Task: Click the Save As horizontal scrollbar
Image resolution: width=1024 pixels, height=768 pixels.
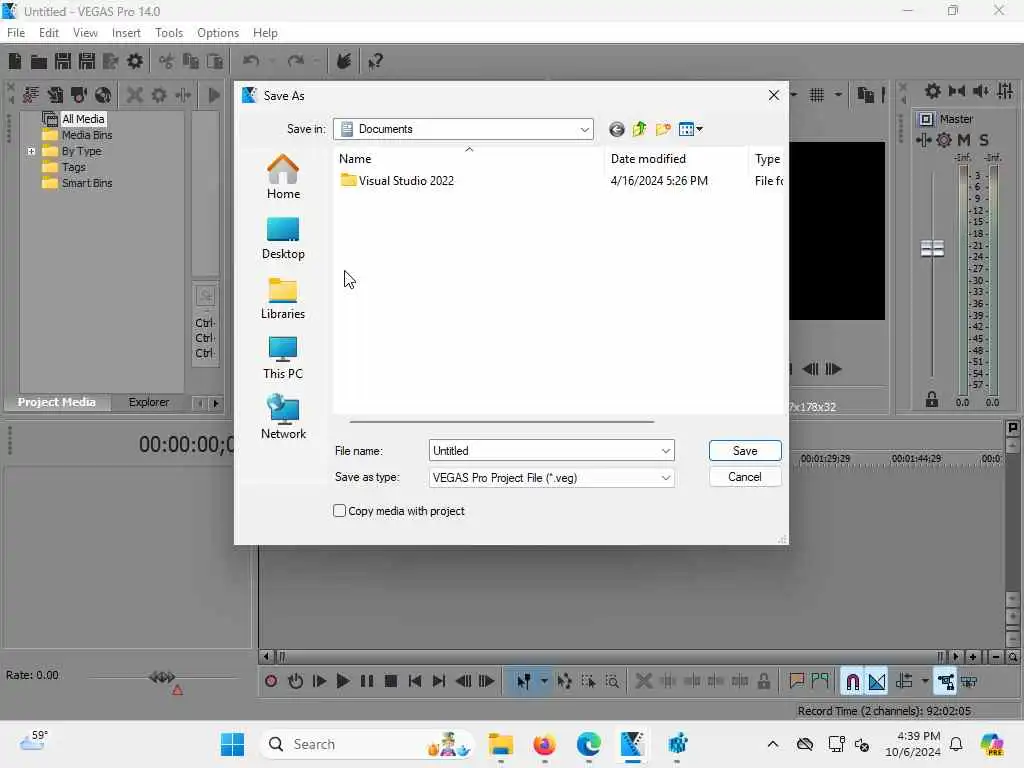Action: pos(502,422)
